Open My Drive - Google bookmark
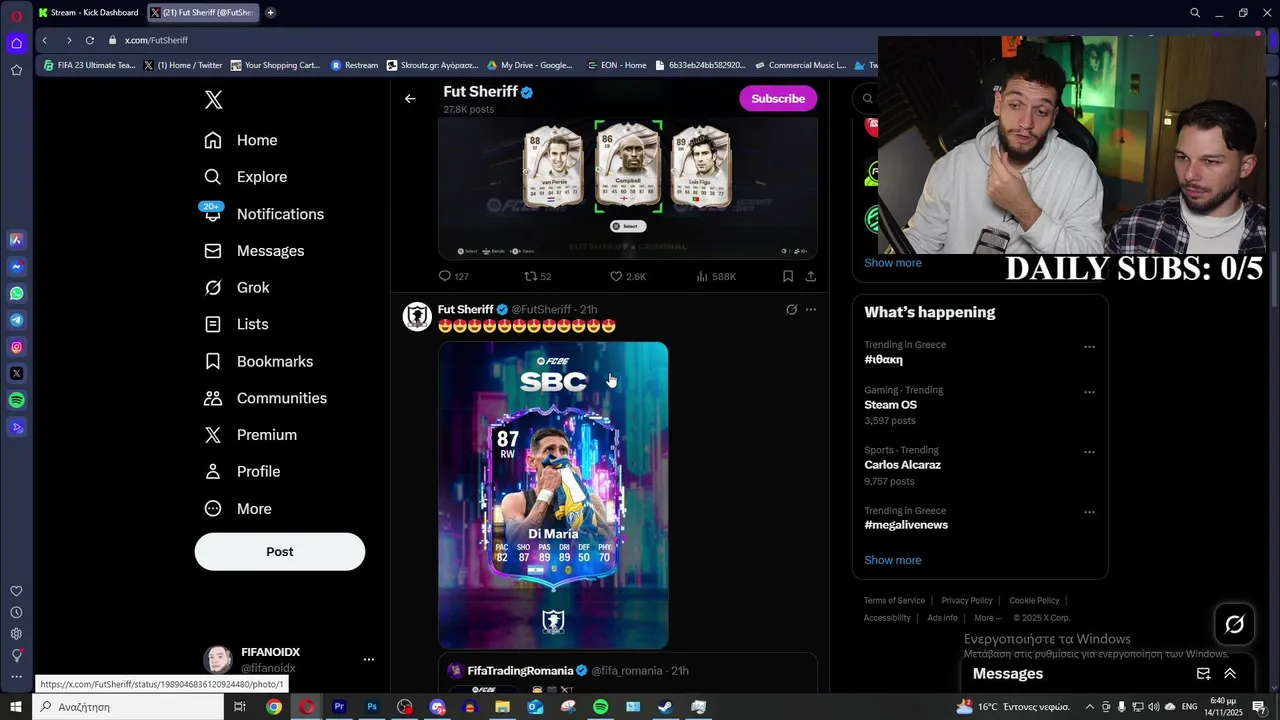The height and width of the screenshot is (720, 1280). [x=530, y=65]
